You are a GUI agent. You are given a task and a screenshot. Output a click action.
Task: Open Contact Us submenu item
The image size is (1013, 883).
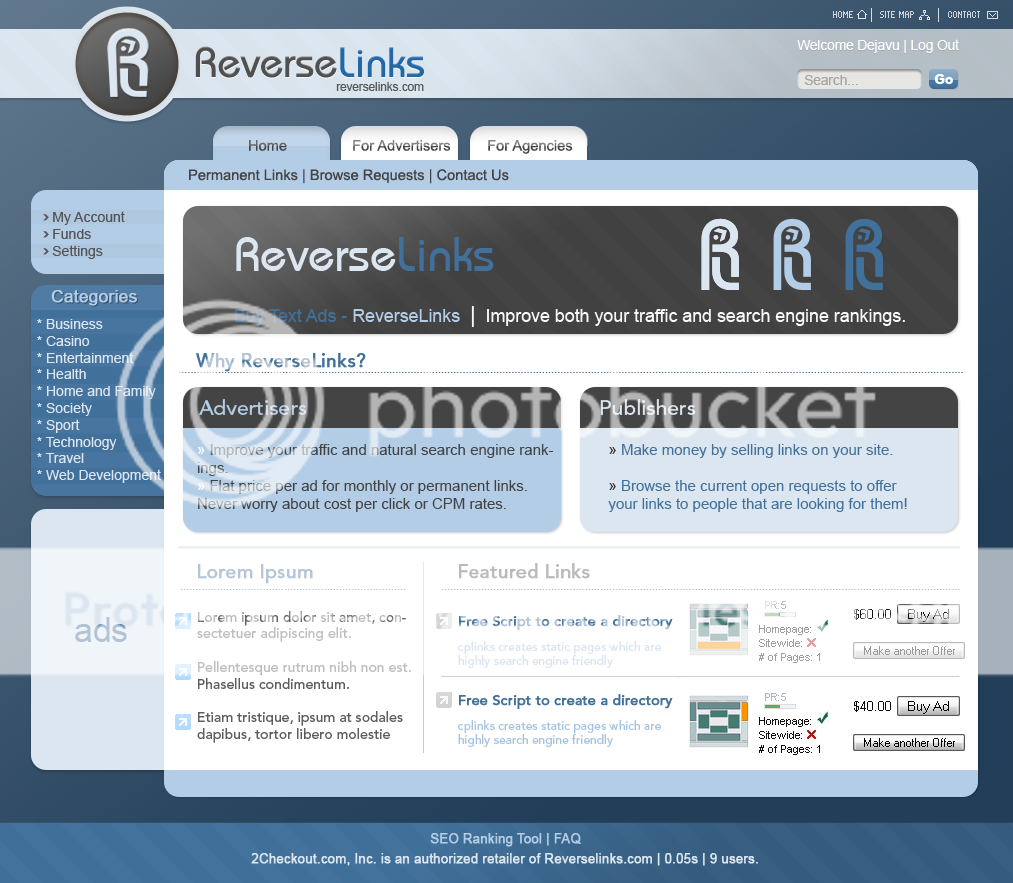[x=472, y=175]
